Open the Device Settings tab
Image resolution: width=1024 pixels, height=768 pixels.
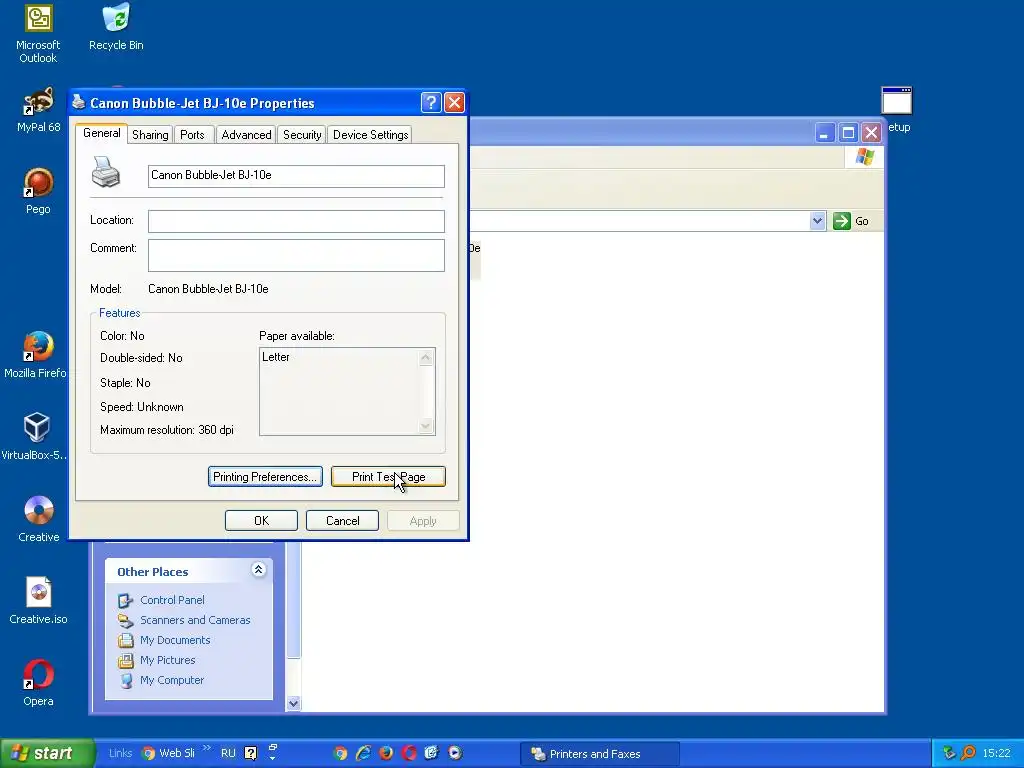tap(370, 135)
